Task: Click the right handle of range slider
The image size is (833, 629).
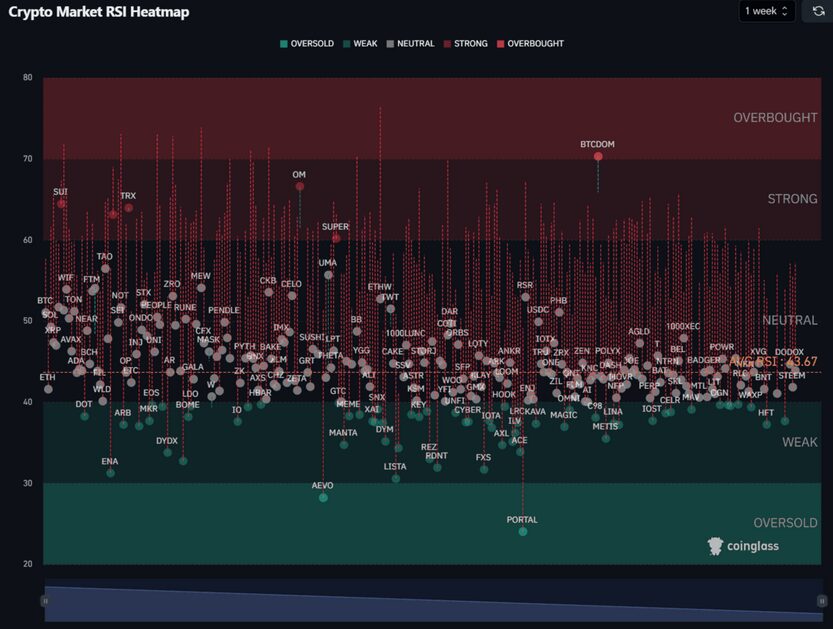Action: pos(821,600)
